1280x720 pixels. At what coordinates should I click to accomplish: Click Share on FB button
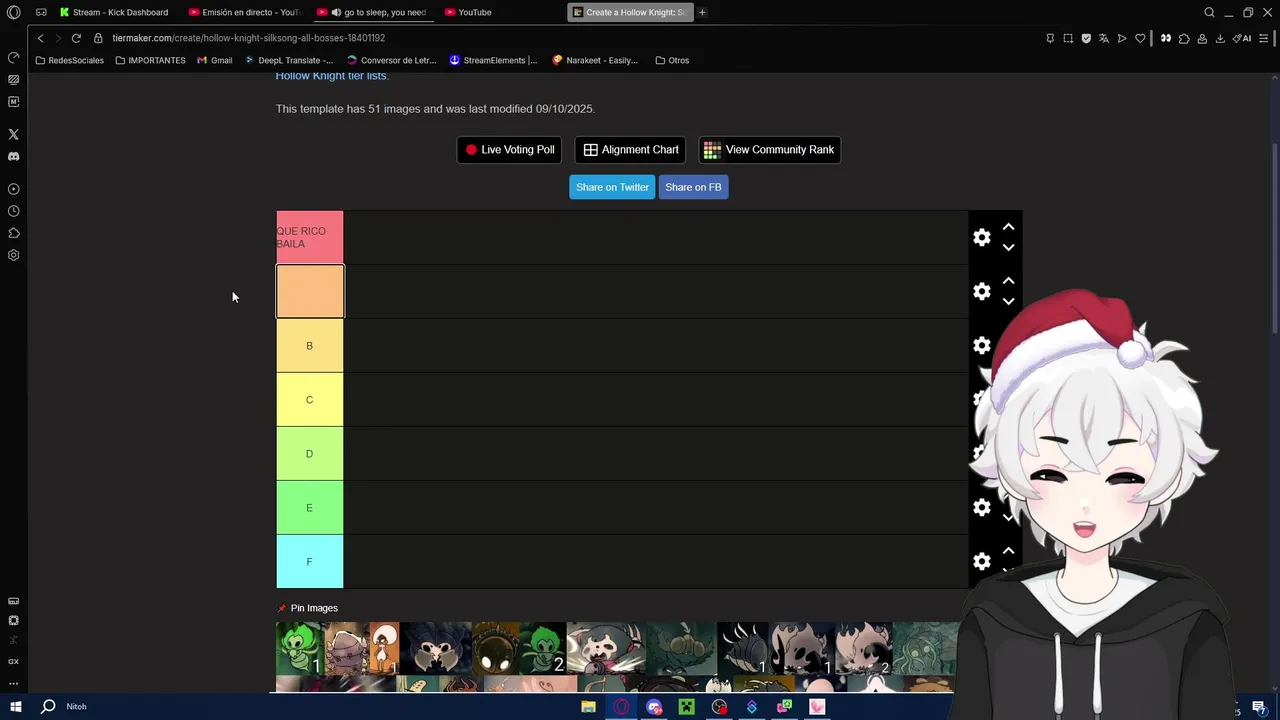pyautogui.click(x=693, y=187)
